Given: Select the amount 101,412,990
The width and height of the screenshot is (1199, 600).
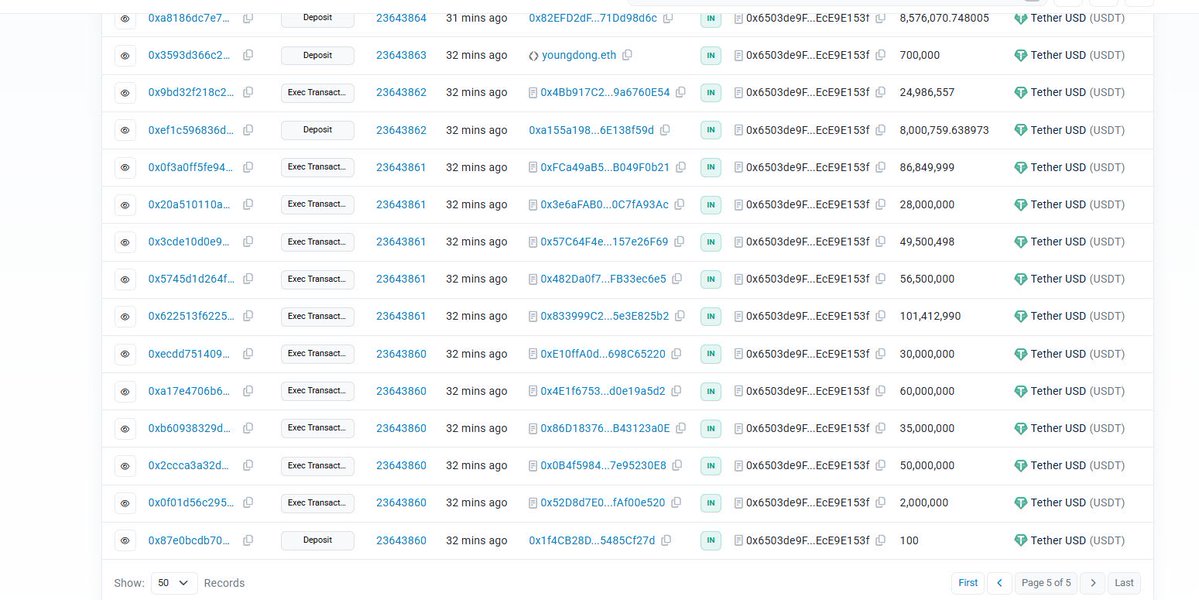Looking at the screenshot, I should click(x=930, y=316).
